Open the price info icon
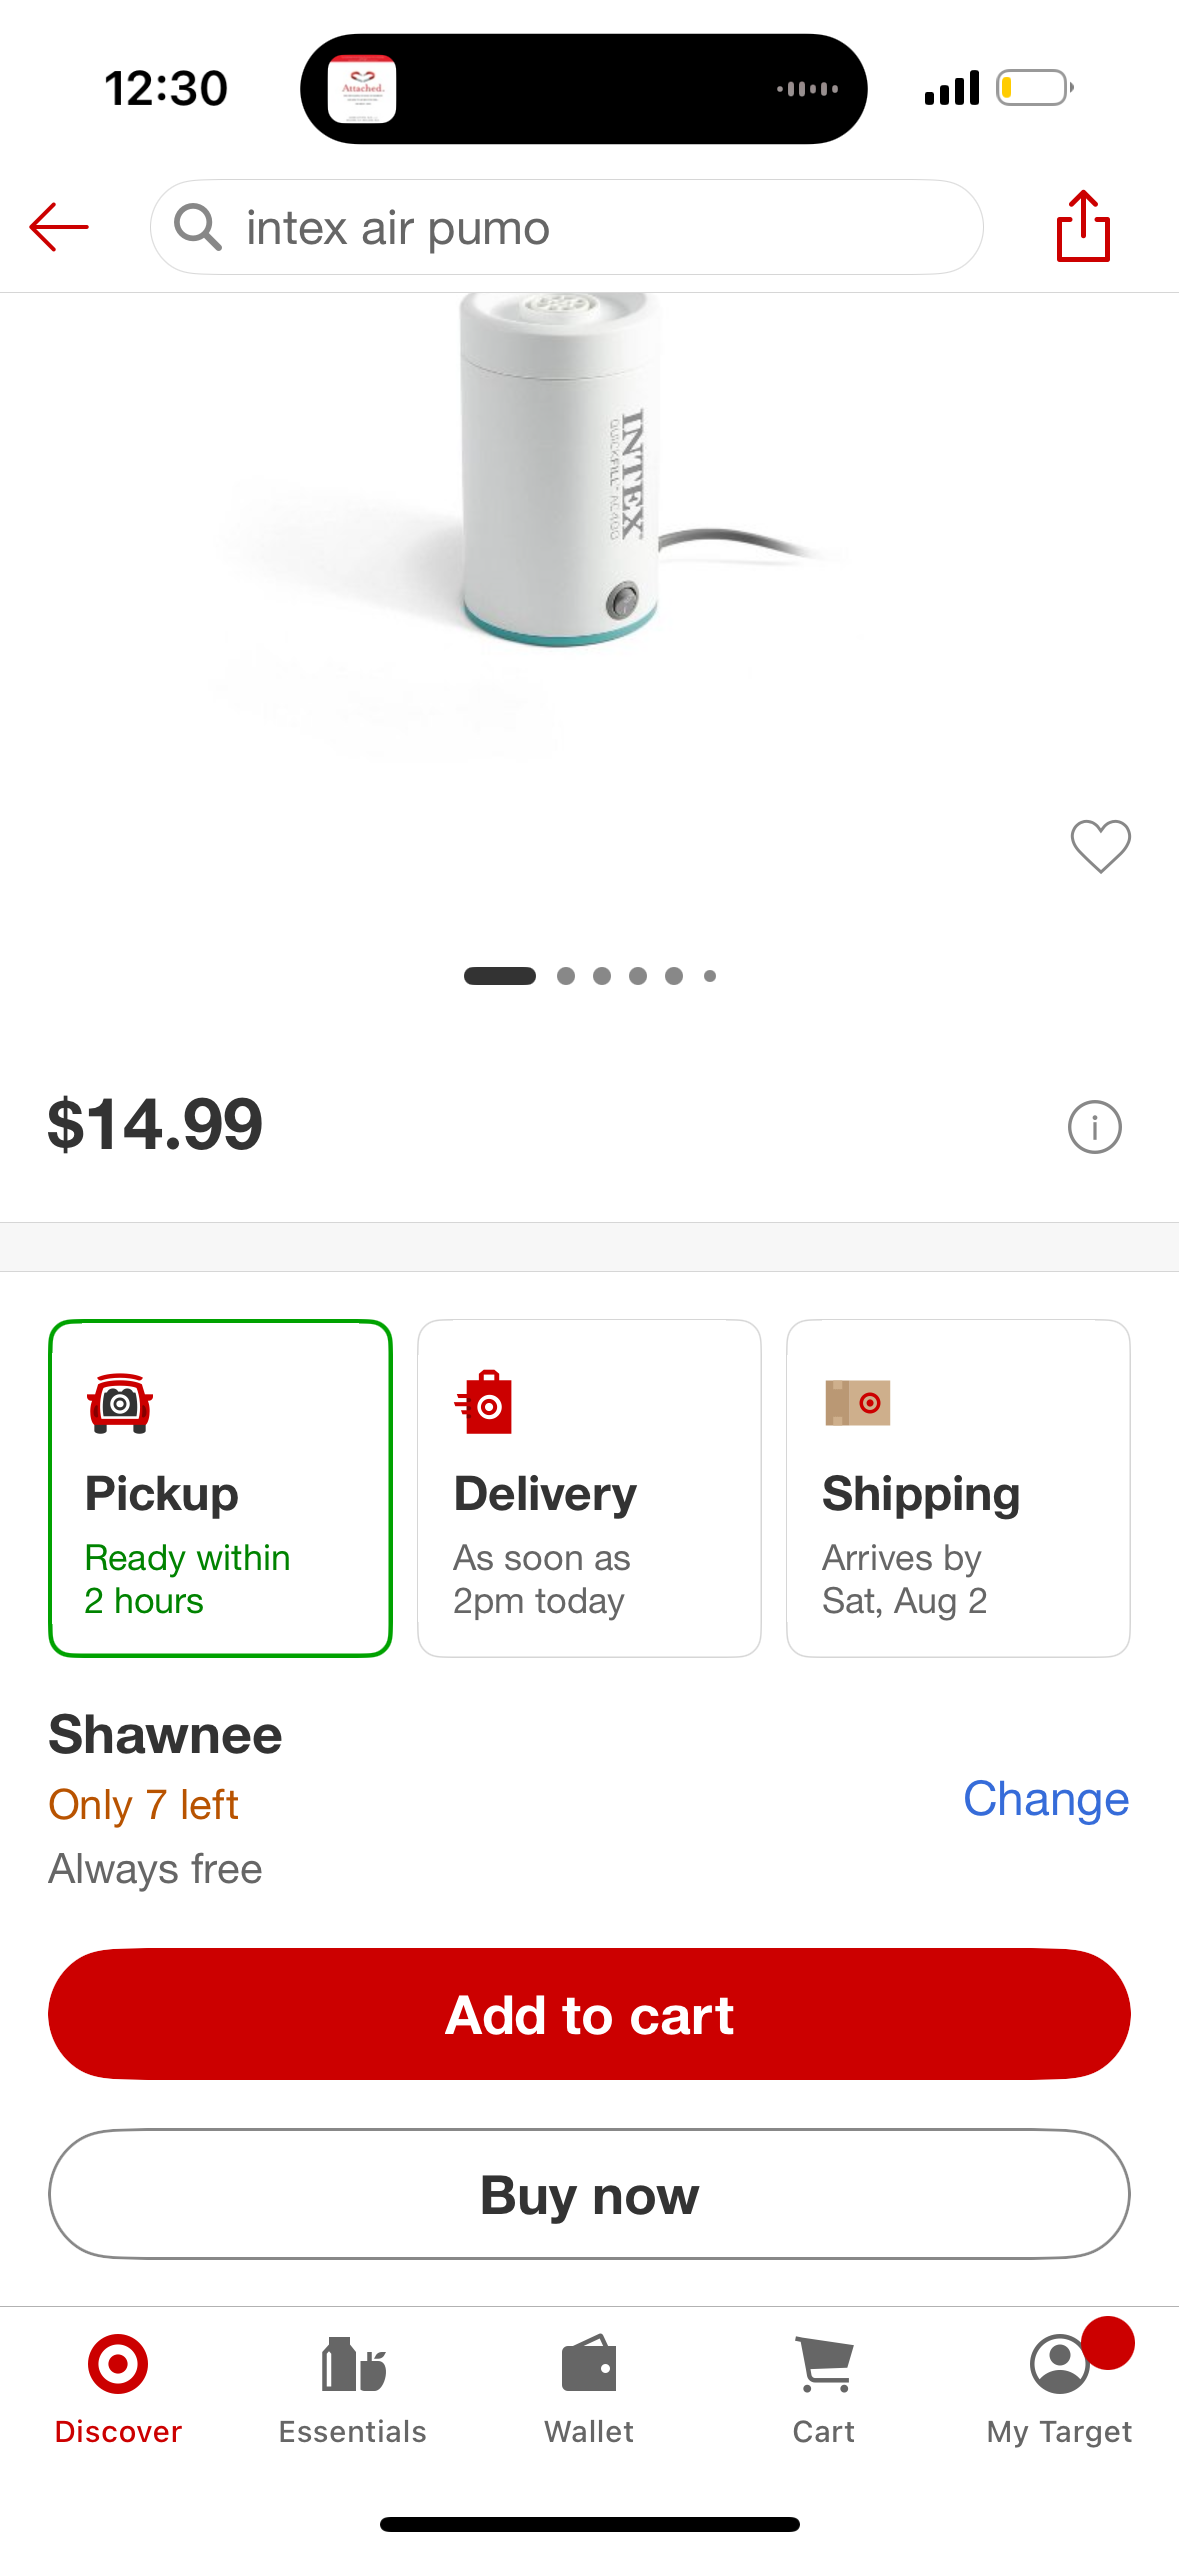 (x=1094, y=1127)
